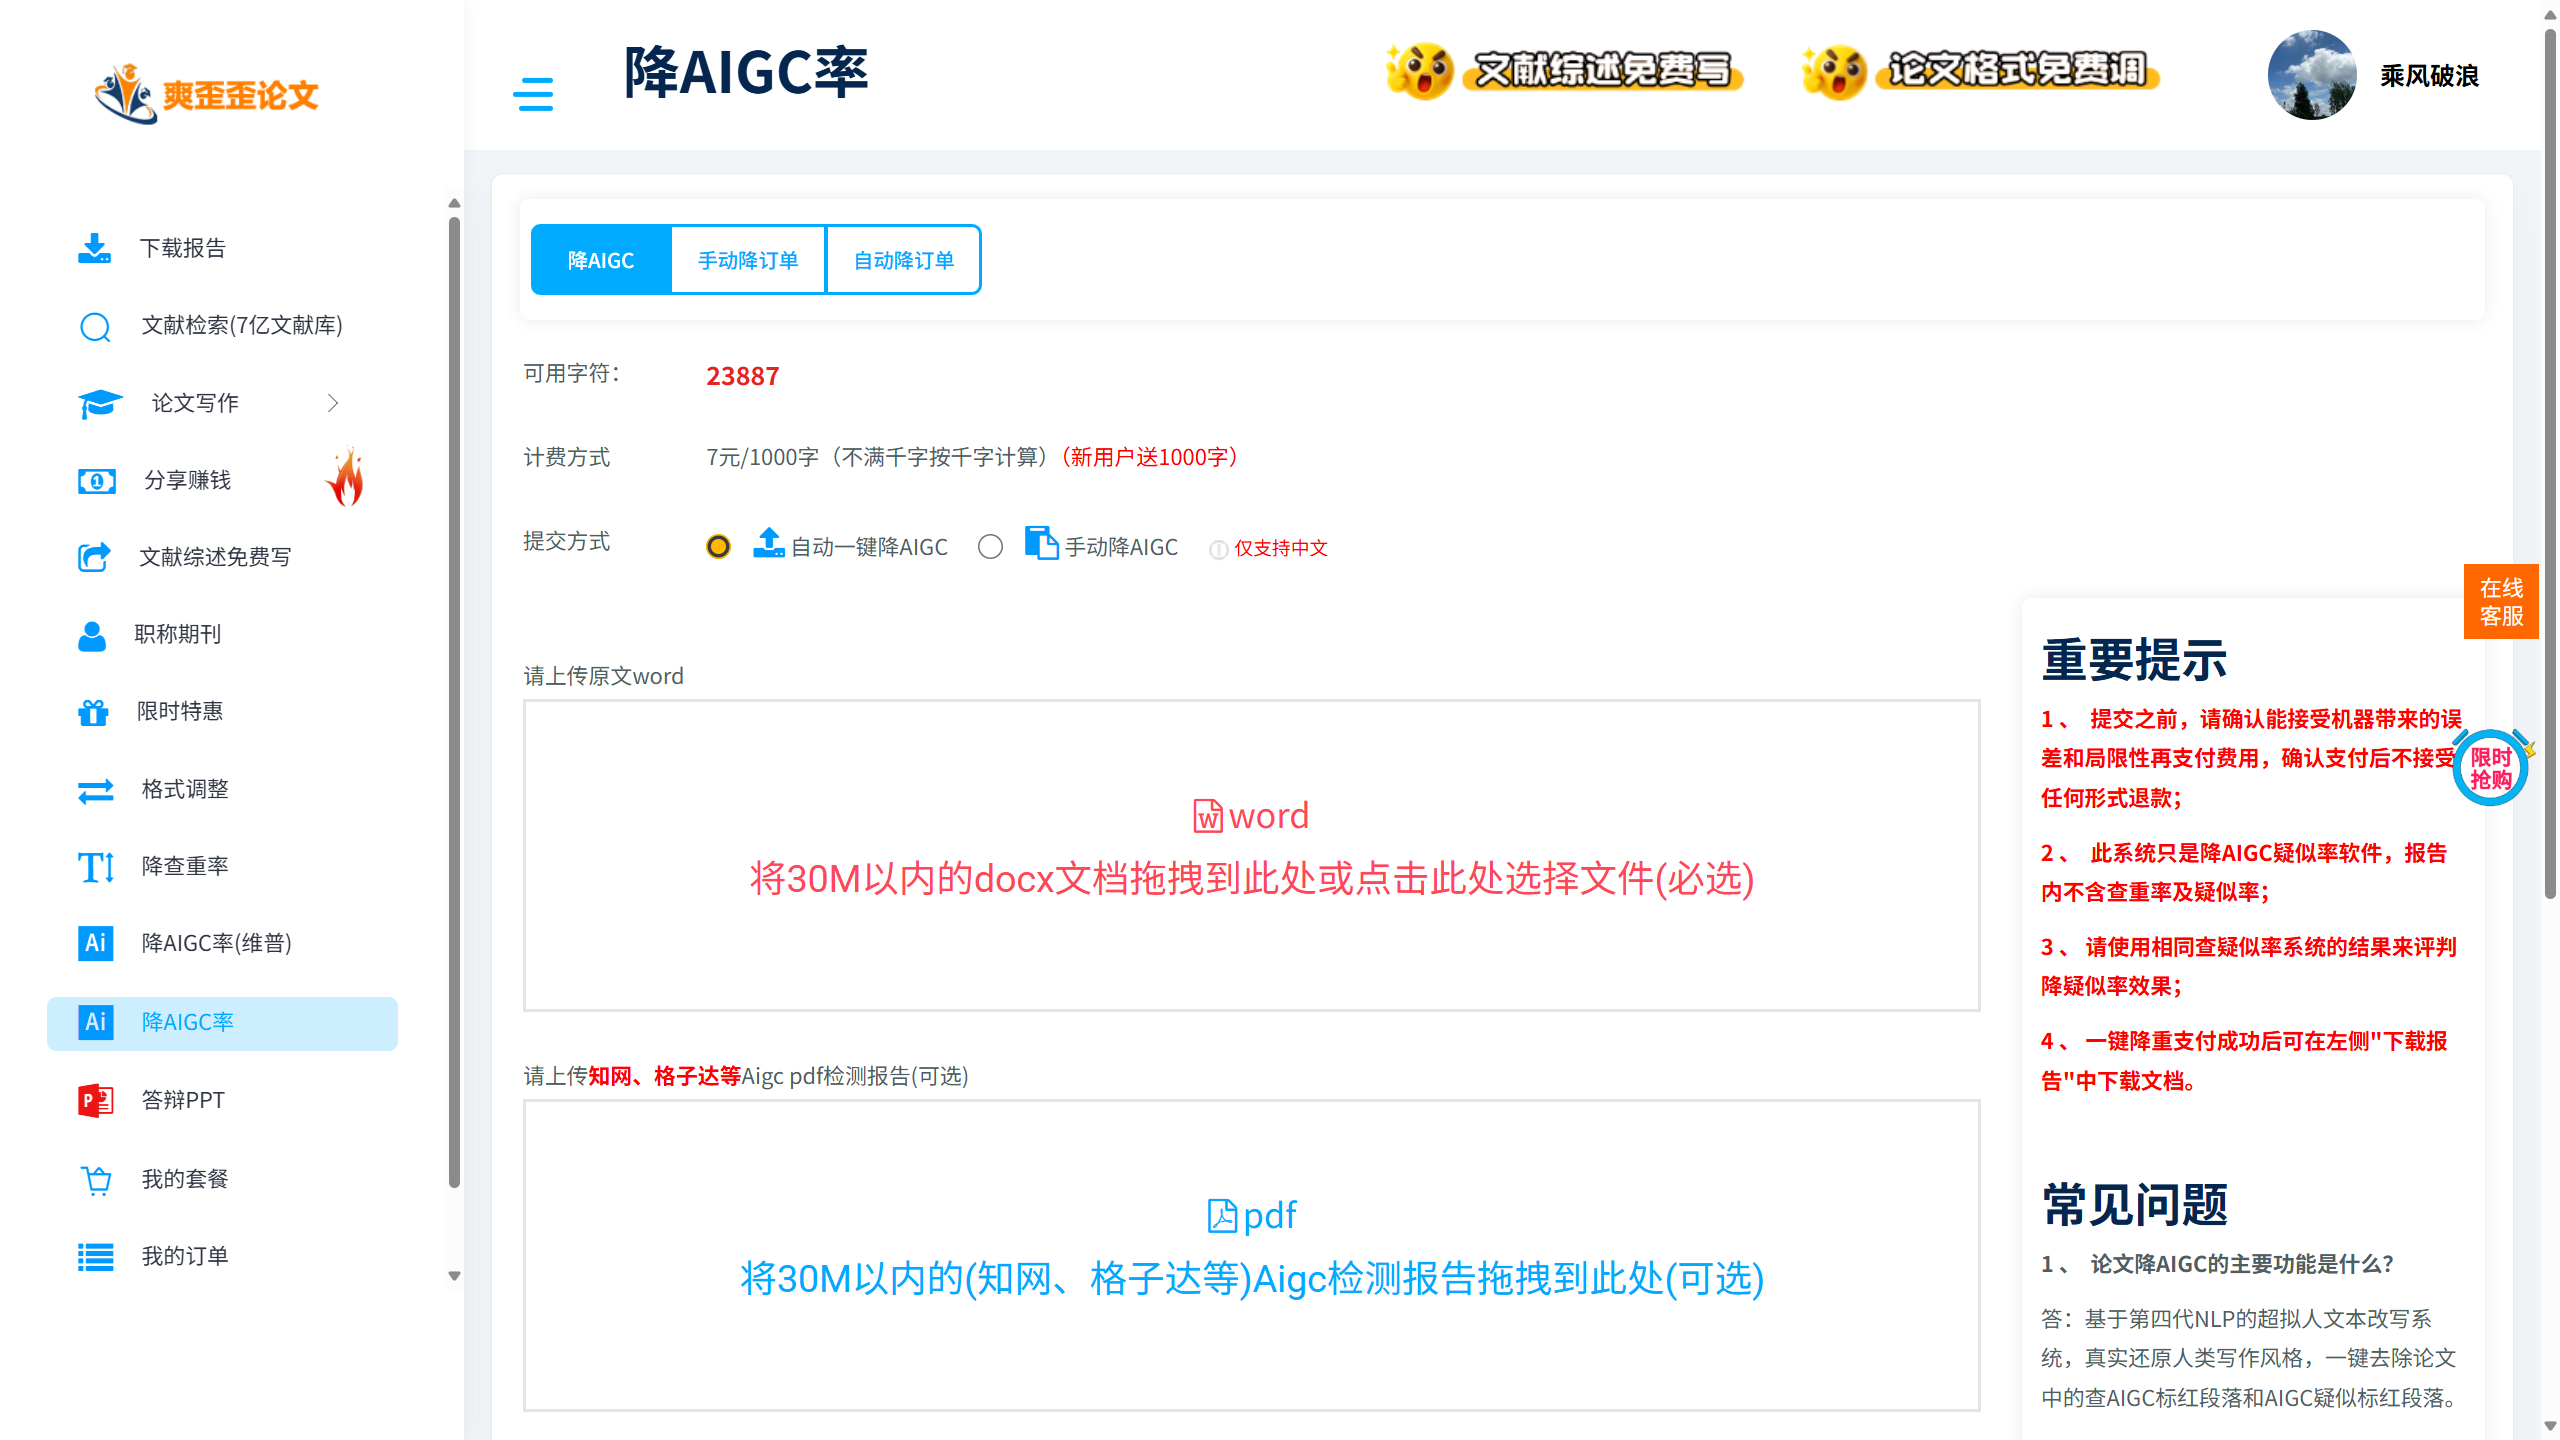
Task: Open 下载报告 from its download icon
Action: coord(95,248)
